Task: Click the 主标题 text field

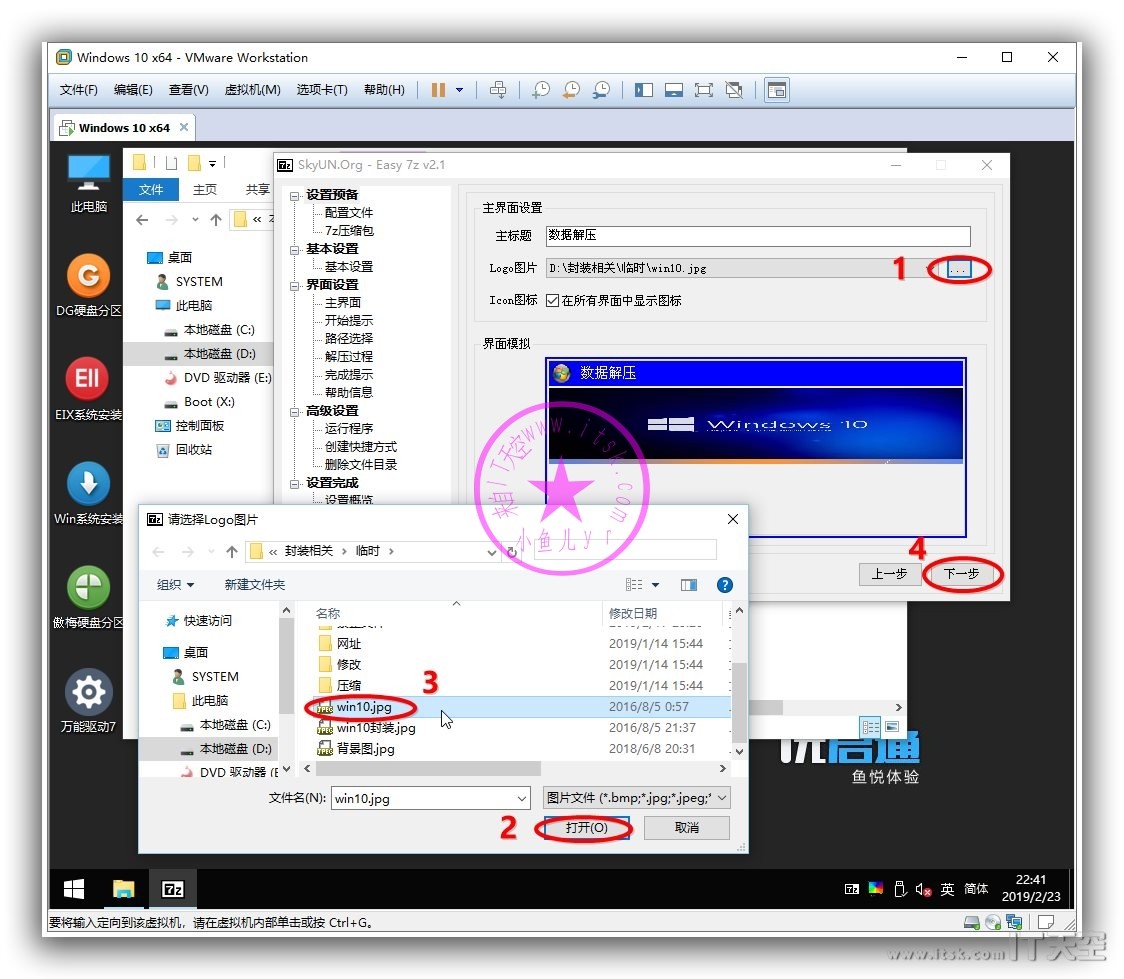Action: tap(758, 236)
